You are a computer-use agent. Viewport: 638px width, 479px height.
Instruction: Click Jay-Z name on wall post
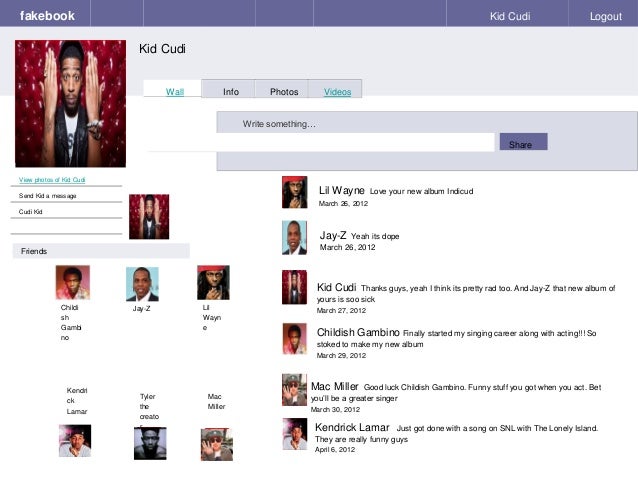pos(333,235)
